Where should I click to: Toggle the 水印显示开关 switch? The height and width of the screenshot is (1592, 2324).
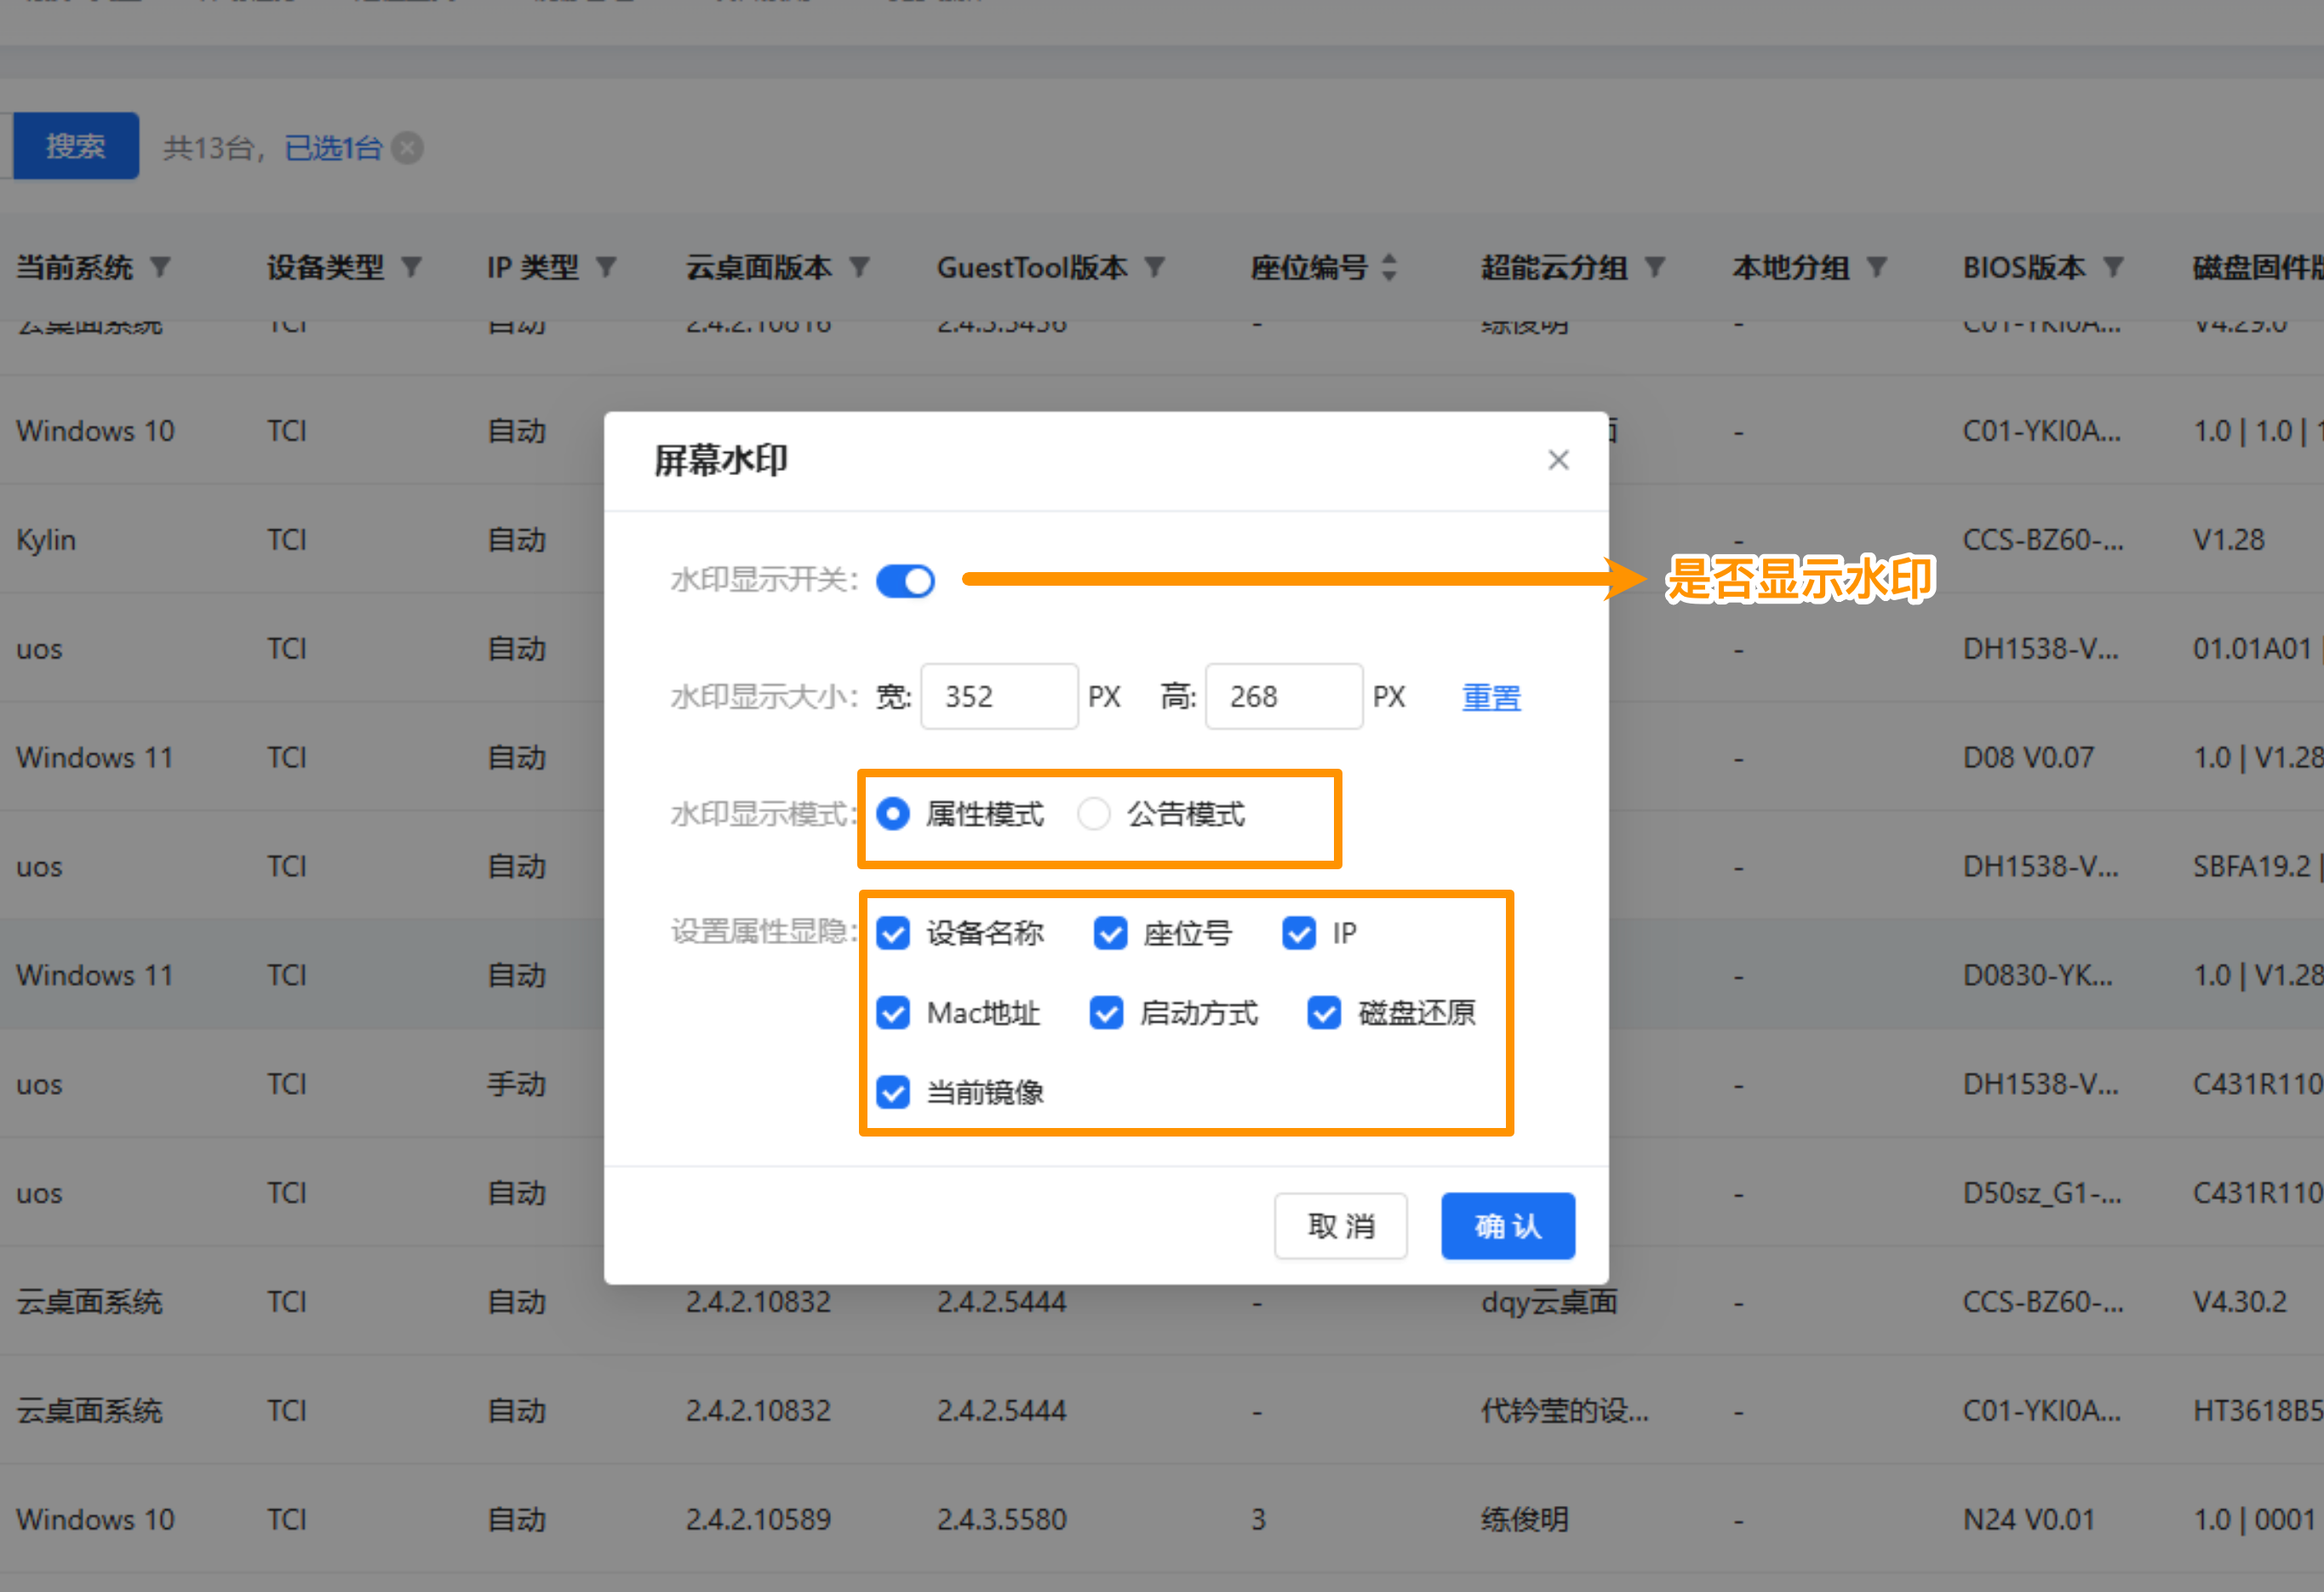pos(905,581)
